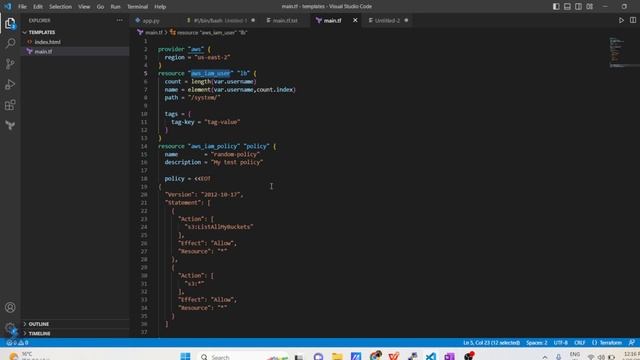Open the Search view in activity bar
640x360 pixels.
pyautogui.click(x=10, y=43)
